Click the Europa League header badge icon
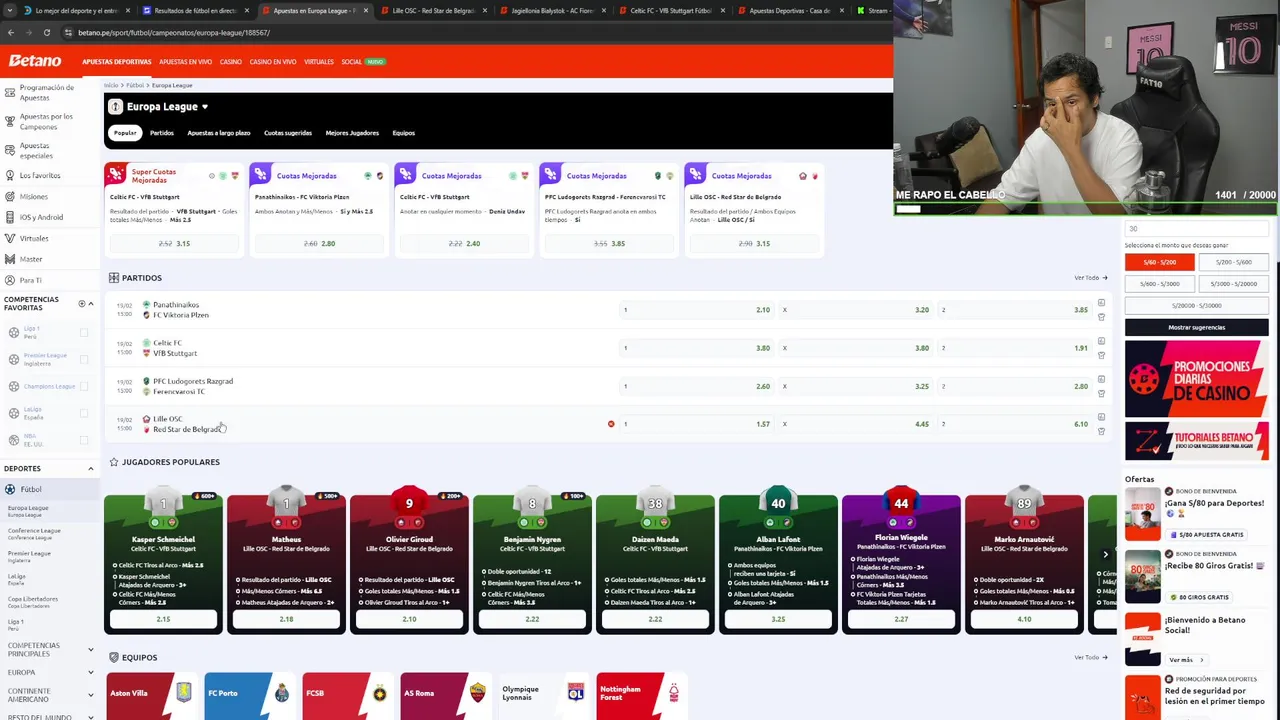This screenshot has height=720, width=1280. (115, 107)
